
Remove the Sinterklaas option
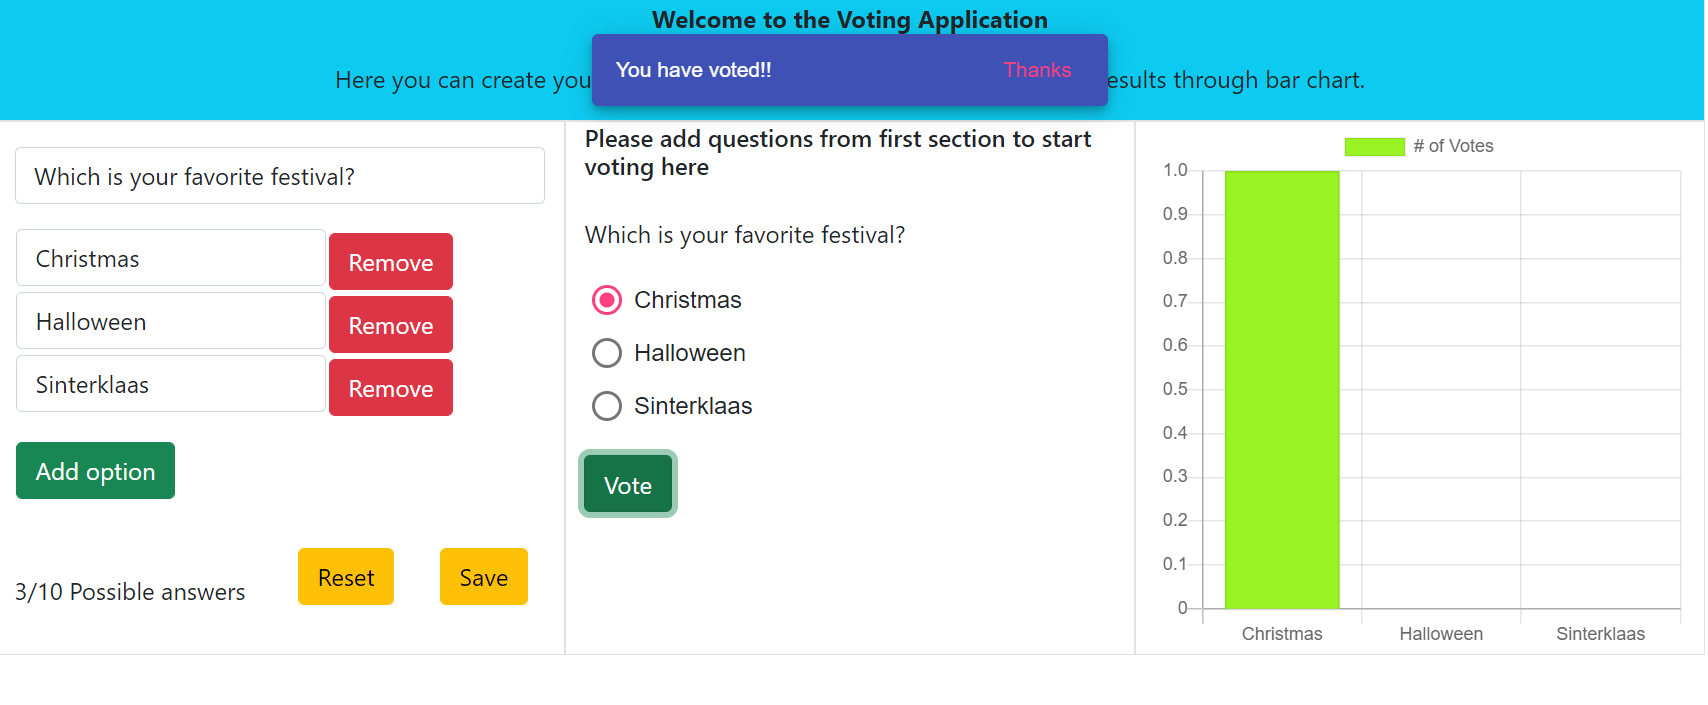[x=390, y=387]
